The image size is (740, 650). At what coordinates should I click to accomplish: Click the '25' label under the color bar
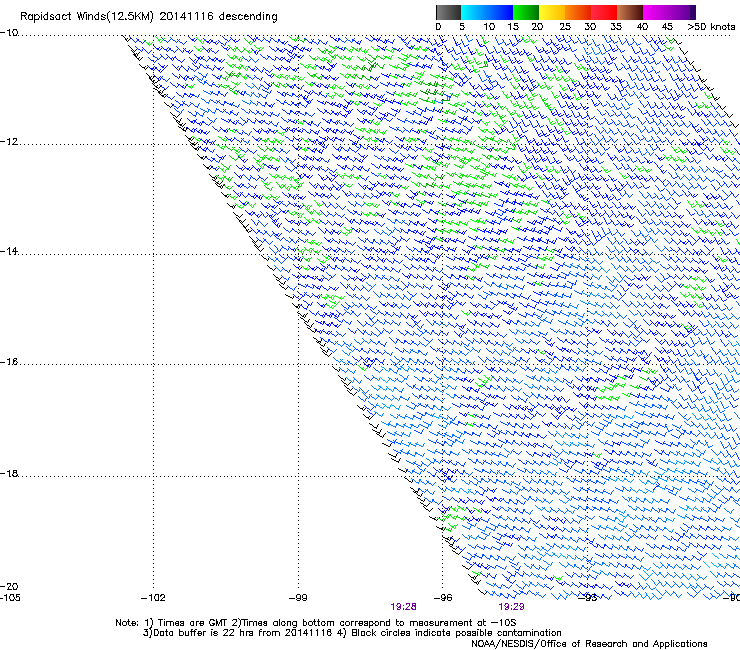click(x=565, y=27)
